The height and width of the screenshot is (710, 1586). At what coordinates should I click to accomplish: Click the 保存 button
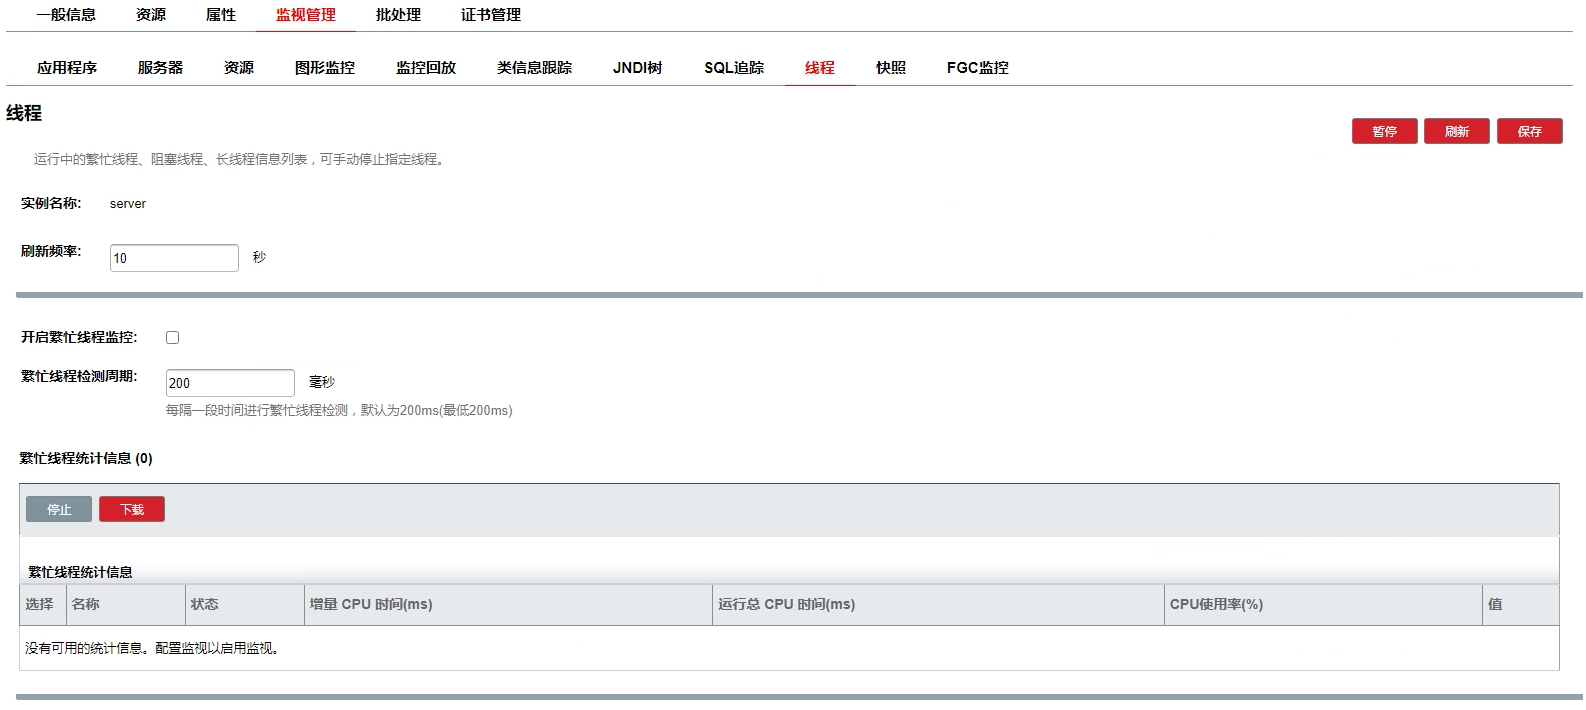(1529, 132)
